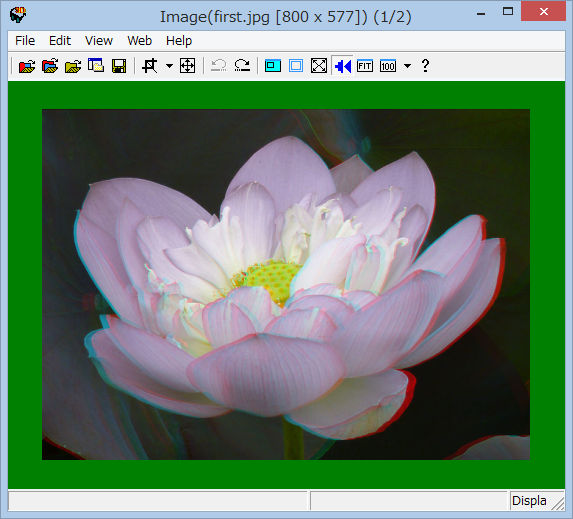573x519 pixels.
Task: Click the 100 percent zoom button
Action: point(388,66)
